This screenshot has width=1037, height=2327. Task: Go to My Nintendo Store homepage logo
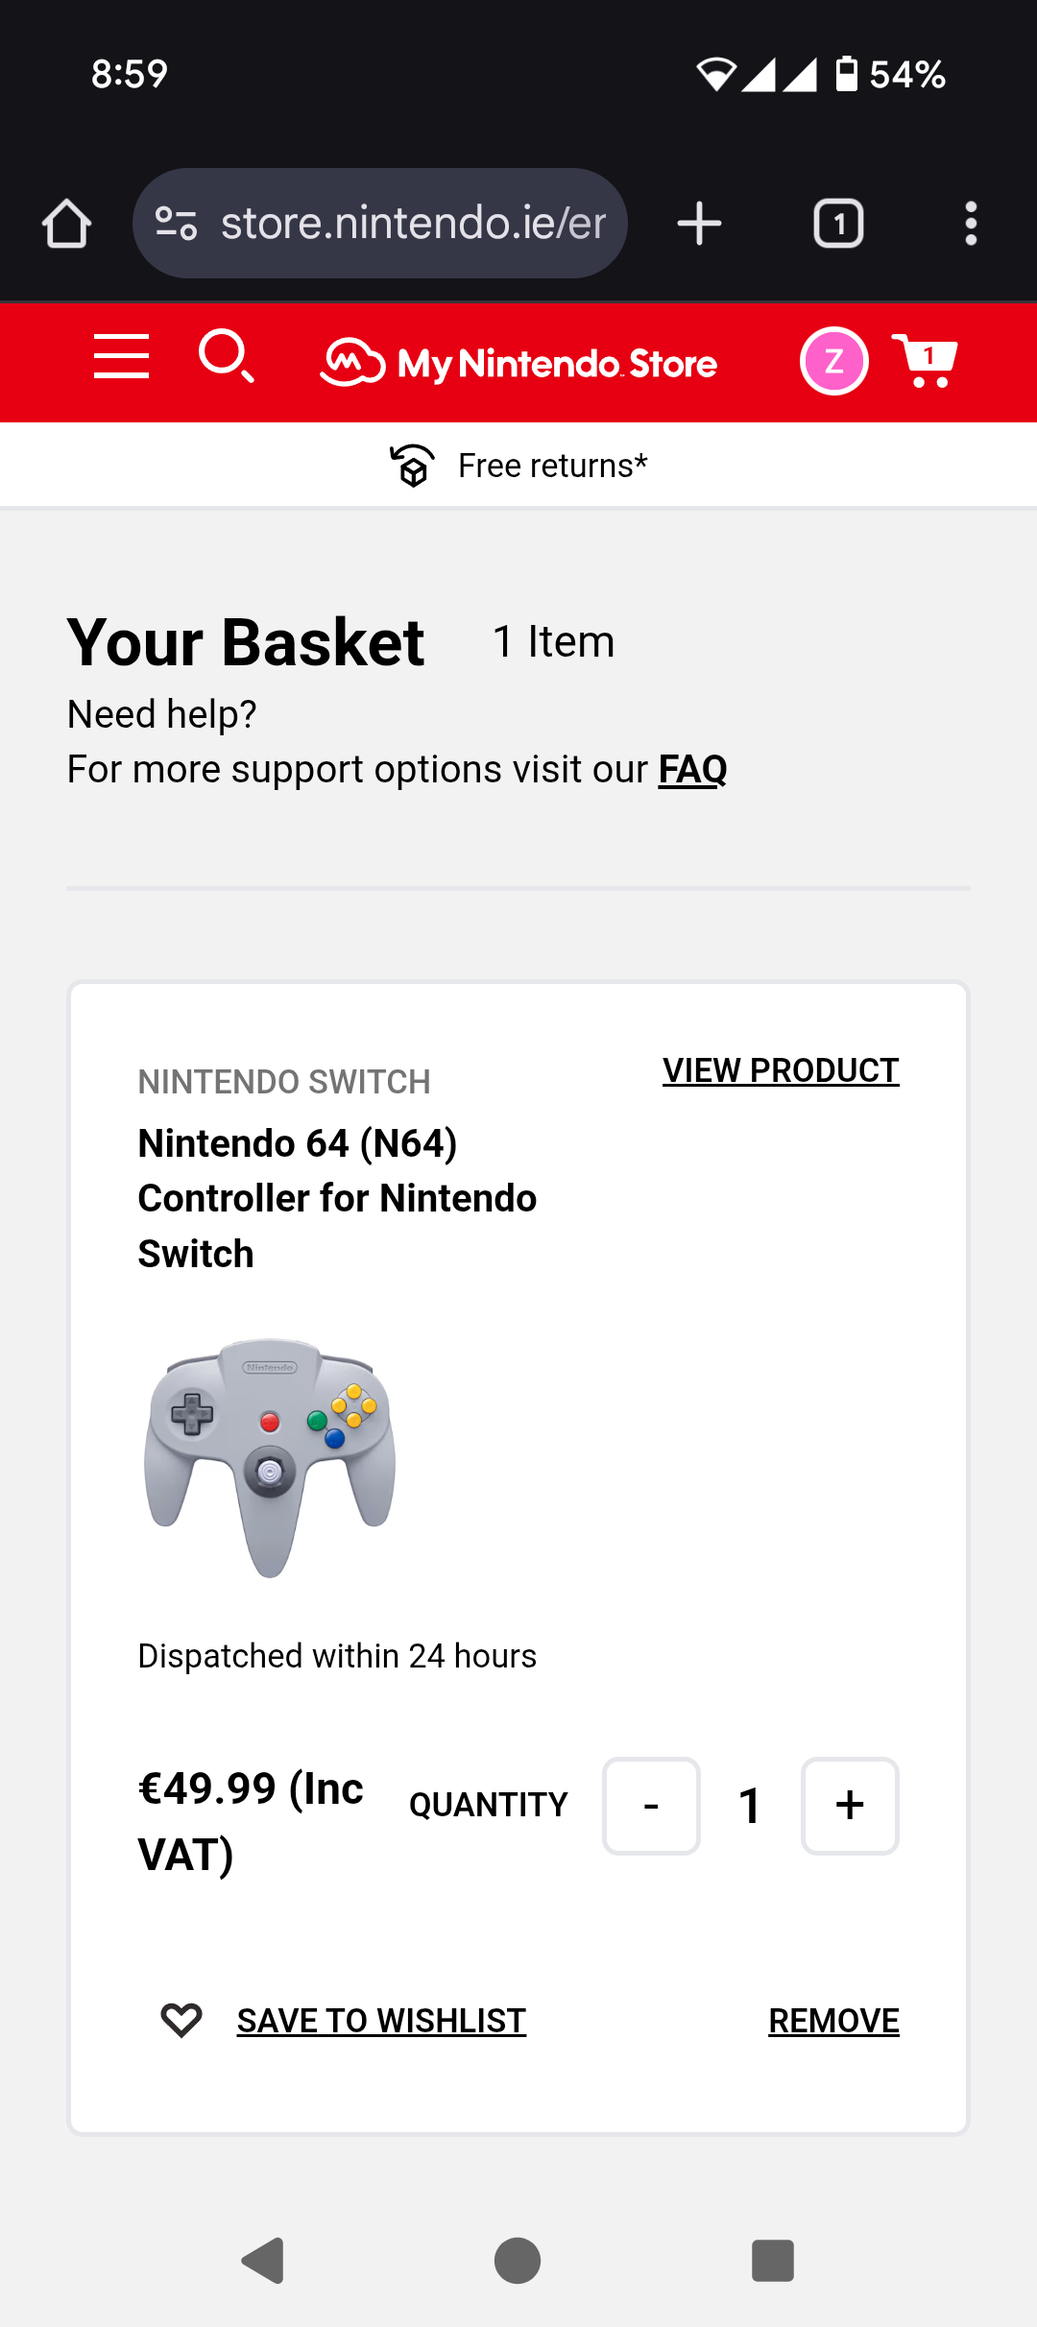[518, 363]
